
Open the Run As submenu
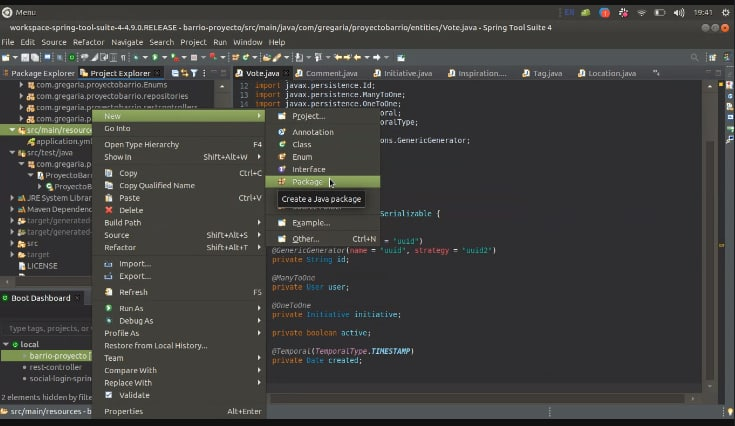click(178, 308)
